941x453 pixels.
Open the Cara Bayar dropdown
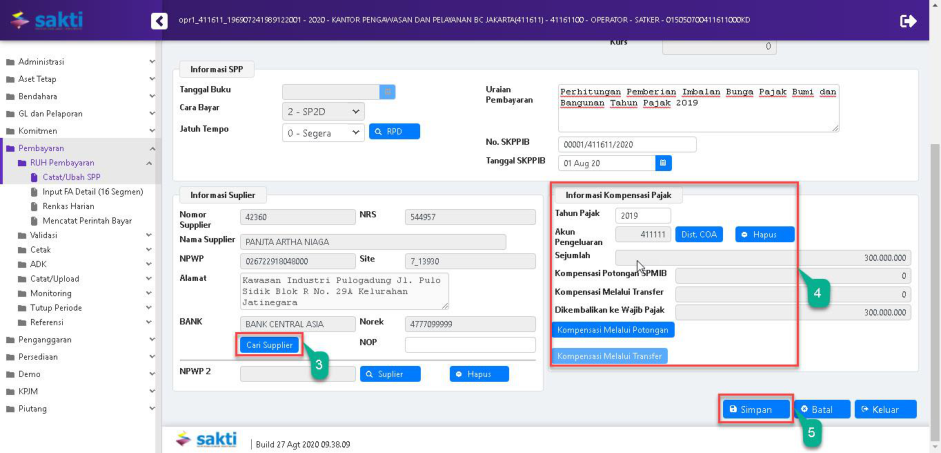[323, 112]
